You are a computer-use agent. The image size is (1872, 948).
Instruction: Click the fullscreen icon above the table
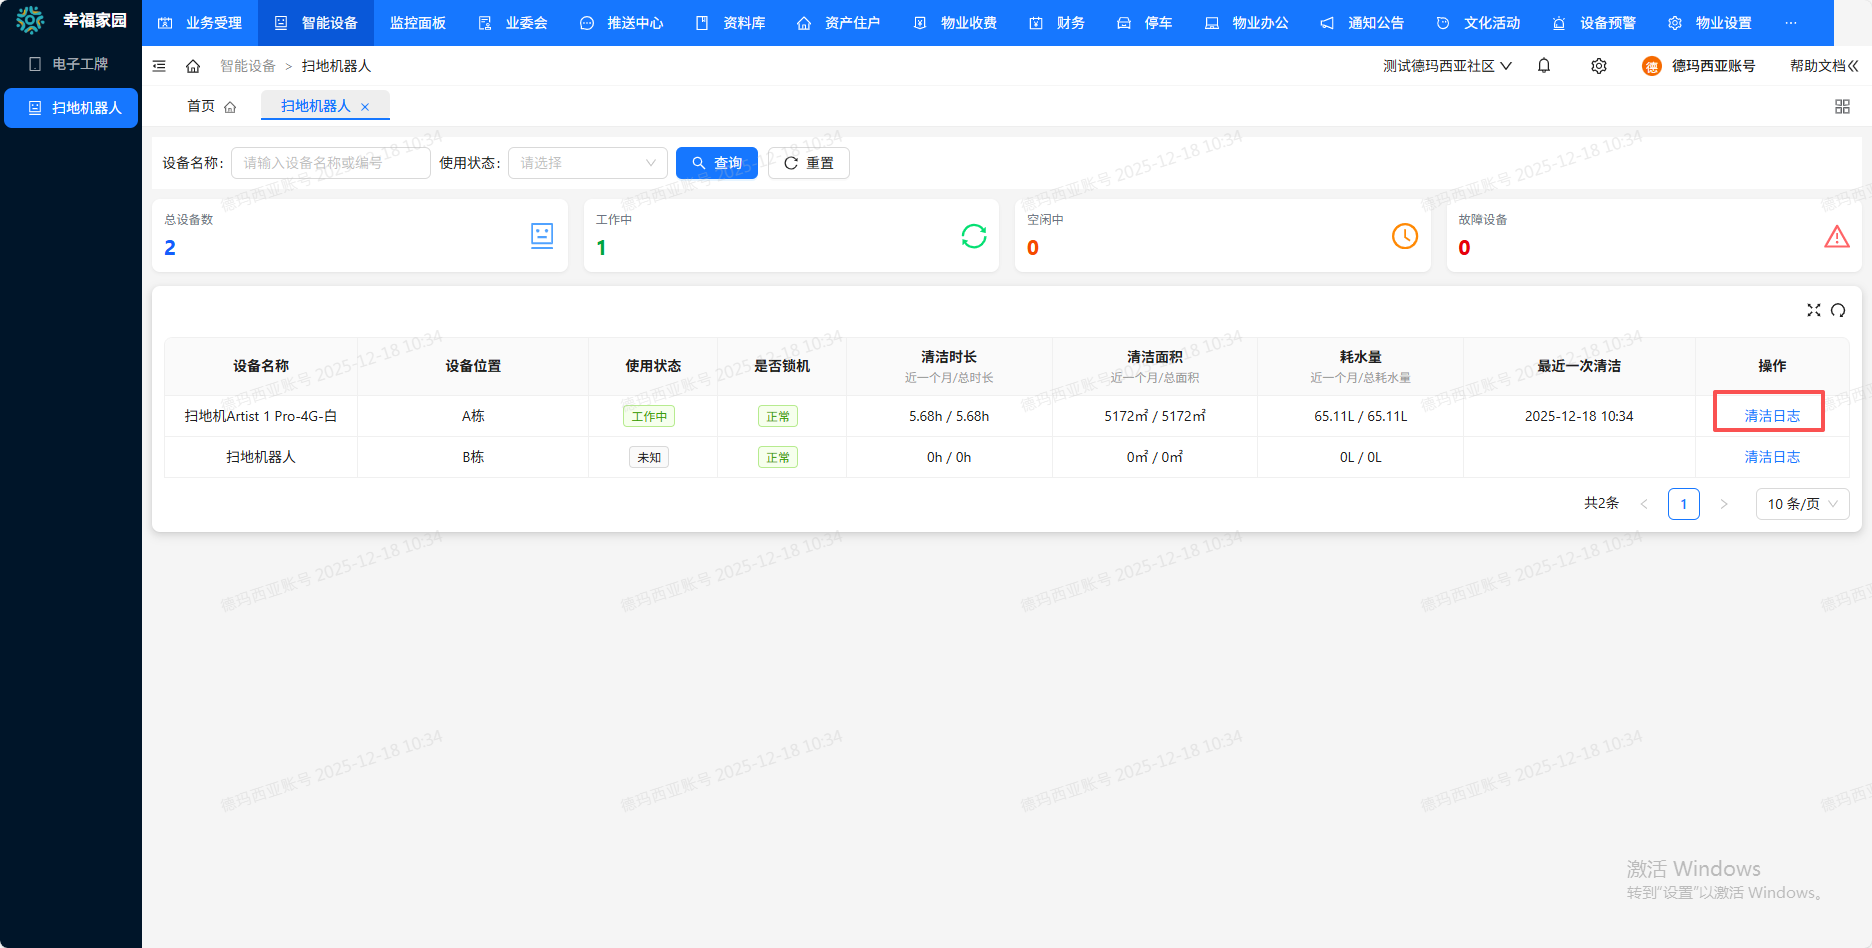pyautogui.click(x=1813, y=310)
